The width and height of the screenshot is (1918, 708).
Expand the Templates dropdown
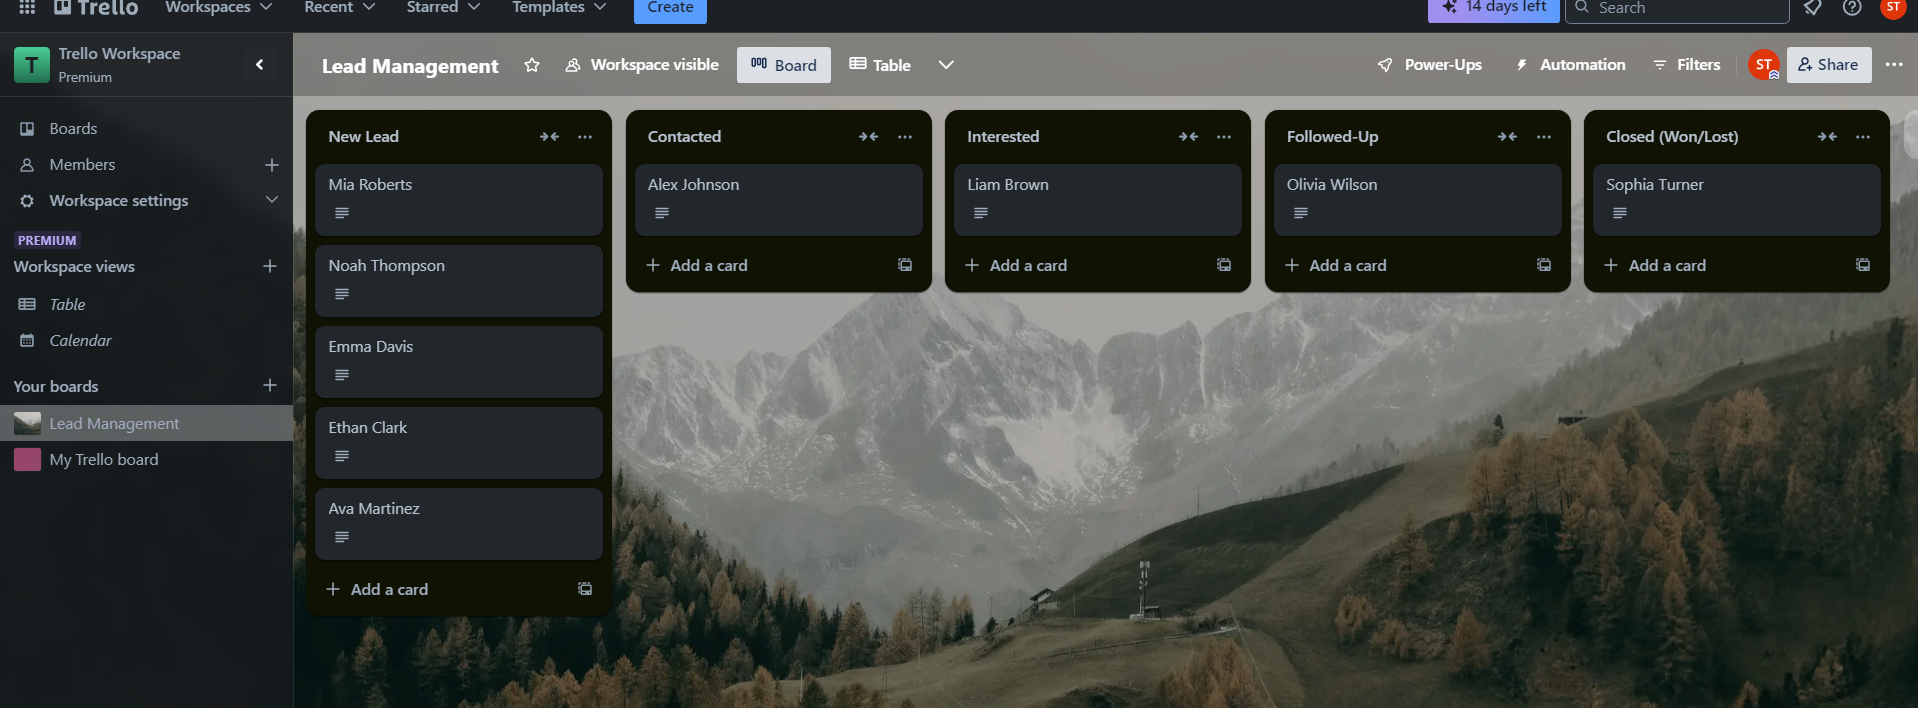click(559, 8)
